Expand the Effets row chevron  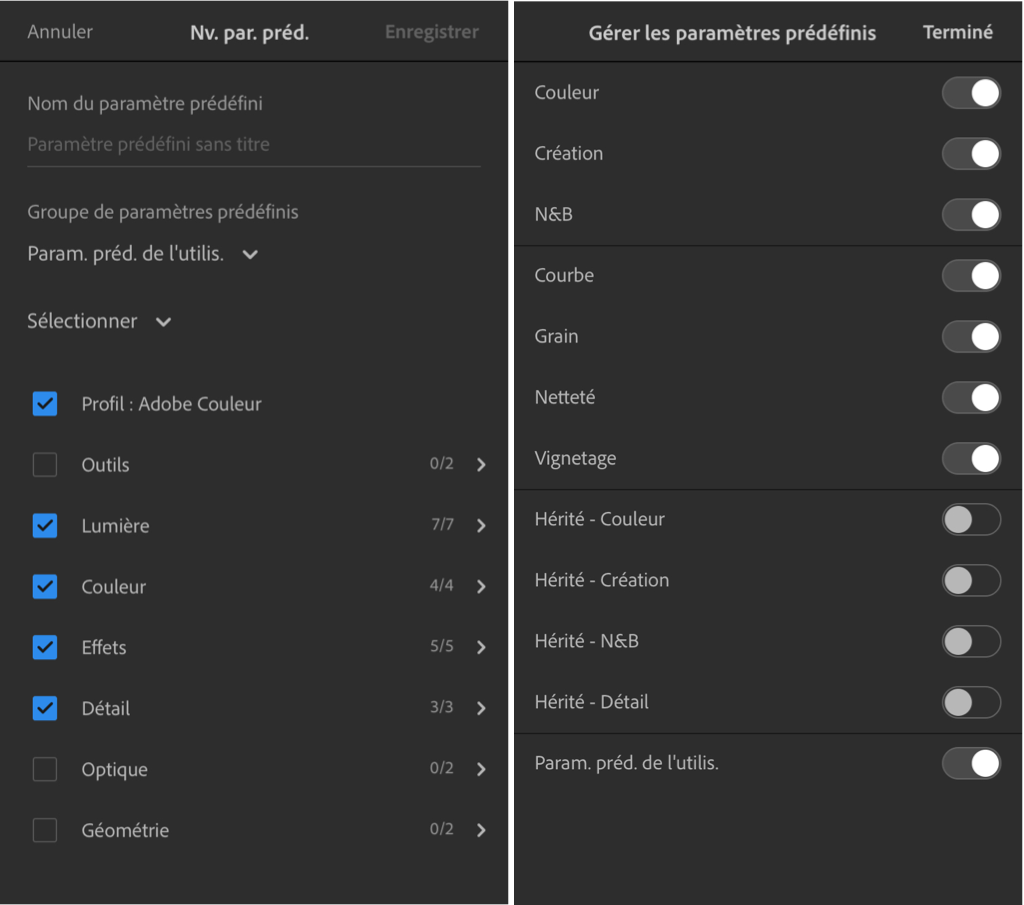pos(481,647)
